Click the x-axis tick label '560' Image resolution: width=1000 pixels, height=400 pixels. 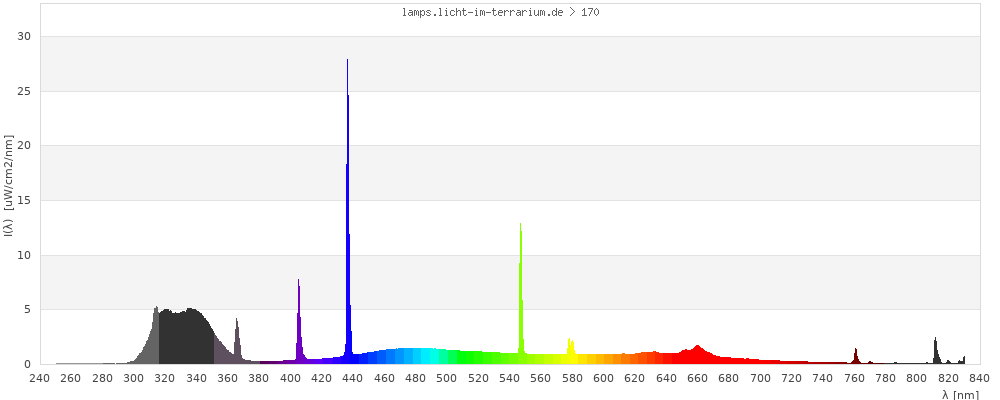click(541, 378)
